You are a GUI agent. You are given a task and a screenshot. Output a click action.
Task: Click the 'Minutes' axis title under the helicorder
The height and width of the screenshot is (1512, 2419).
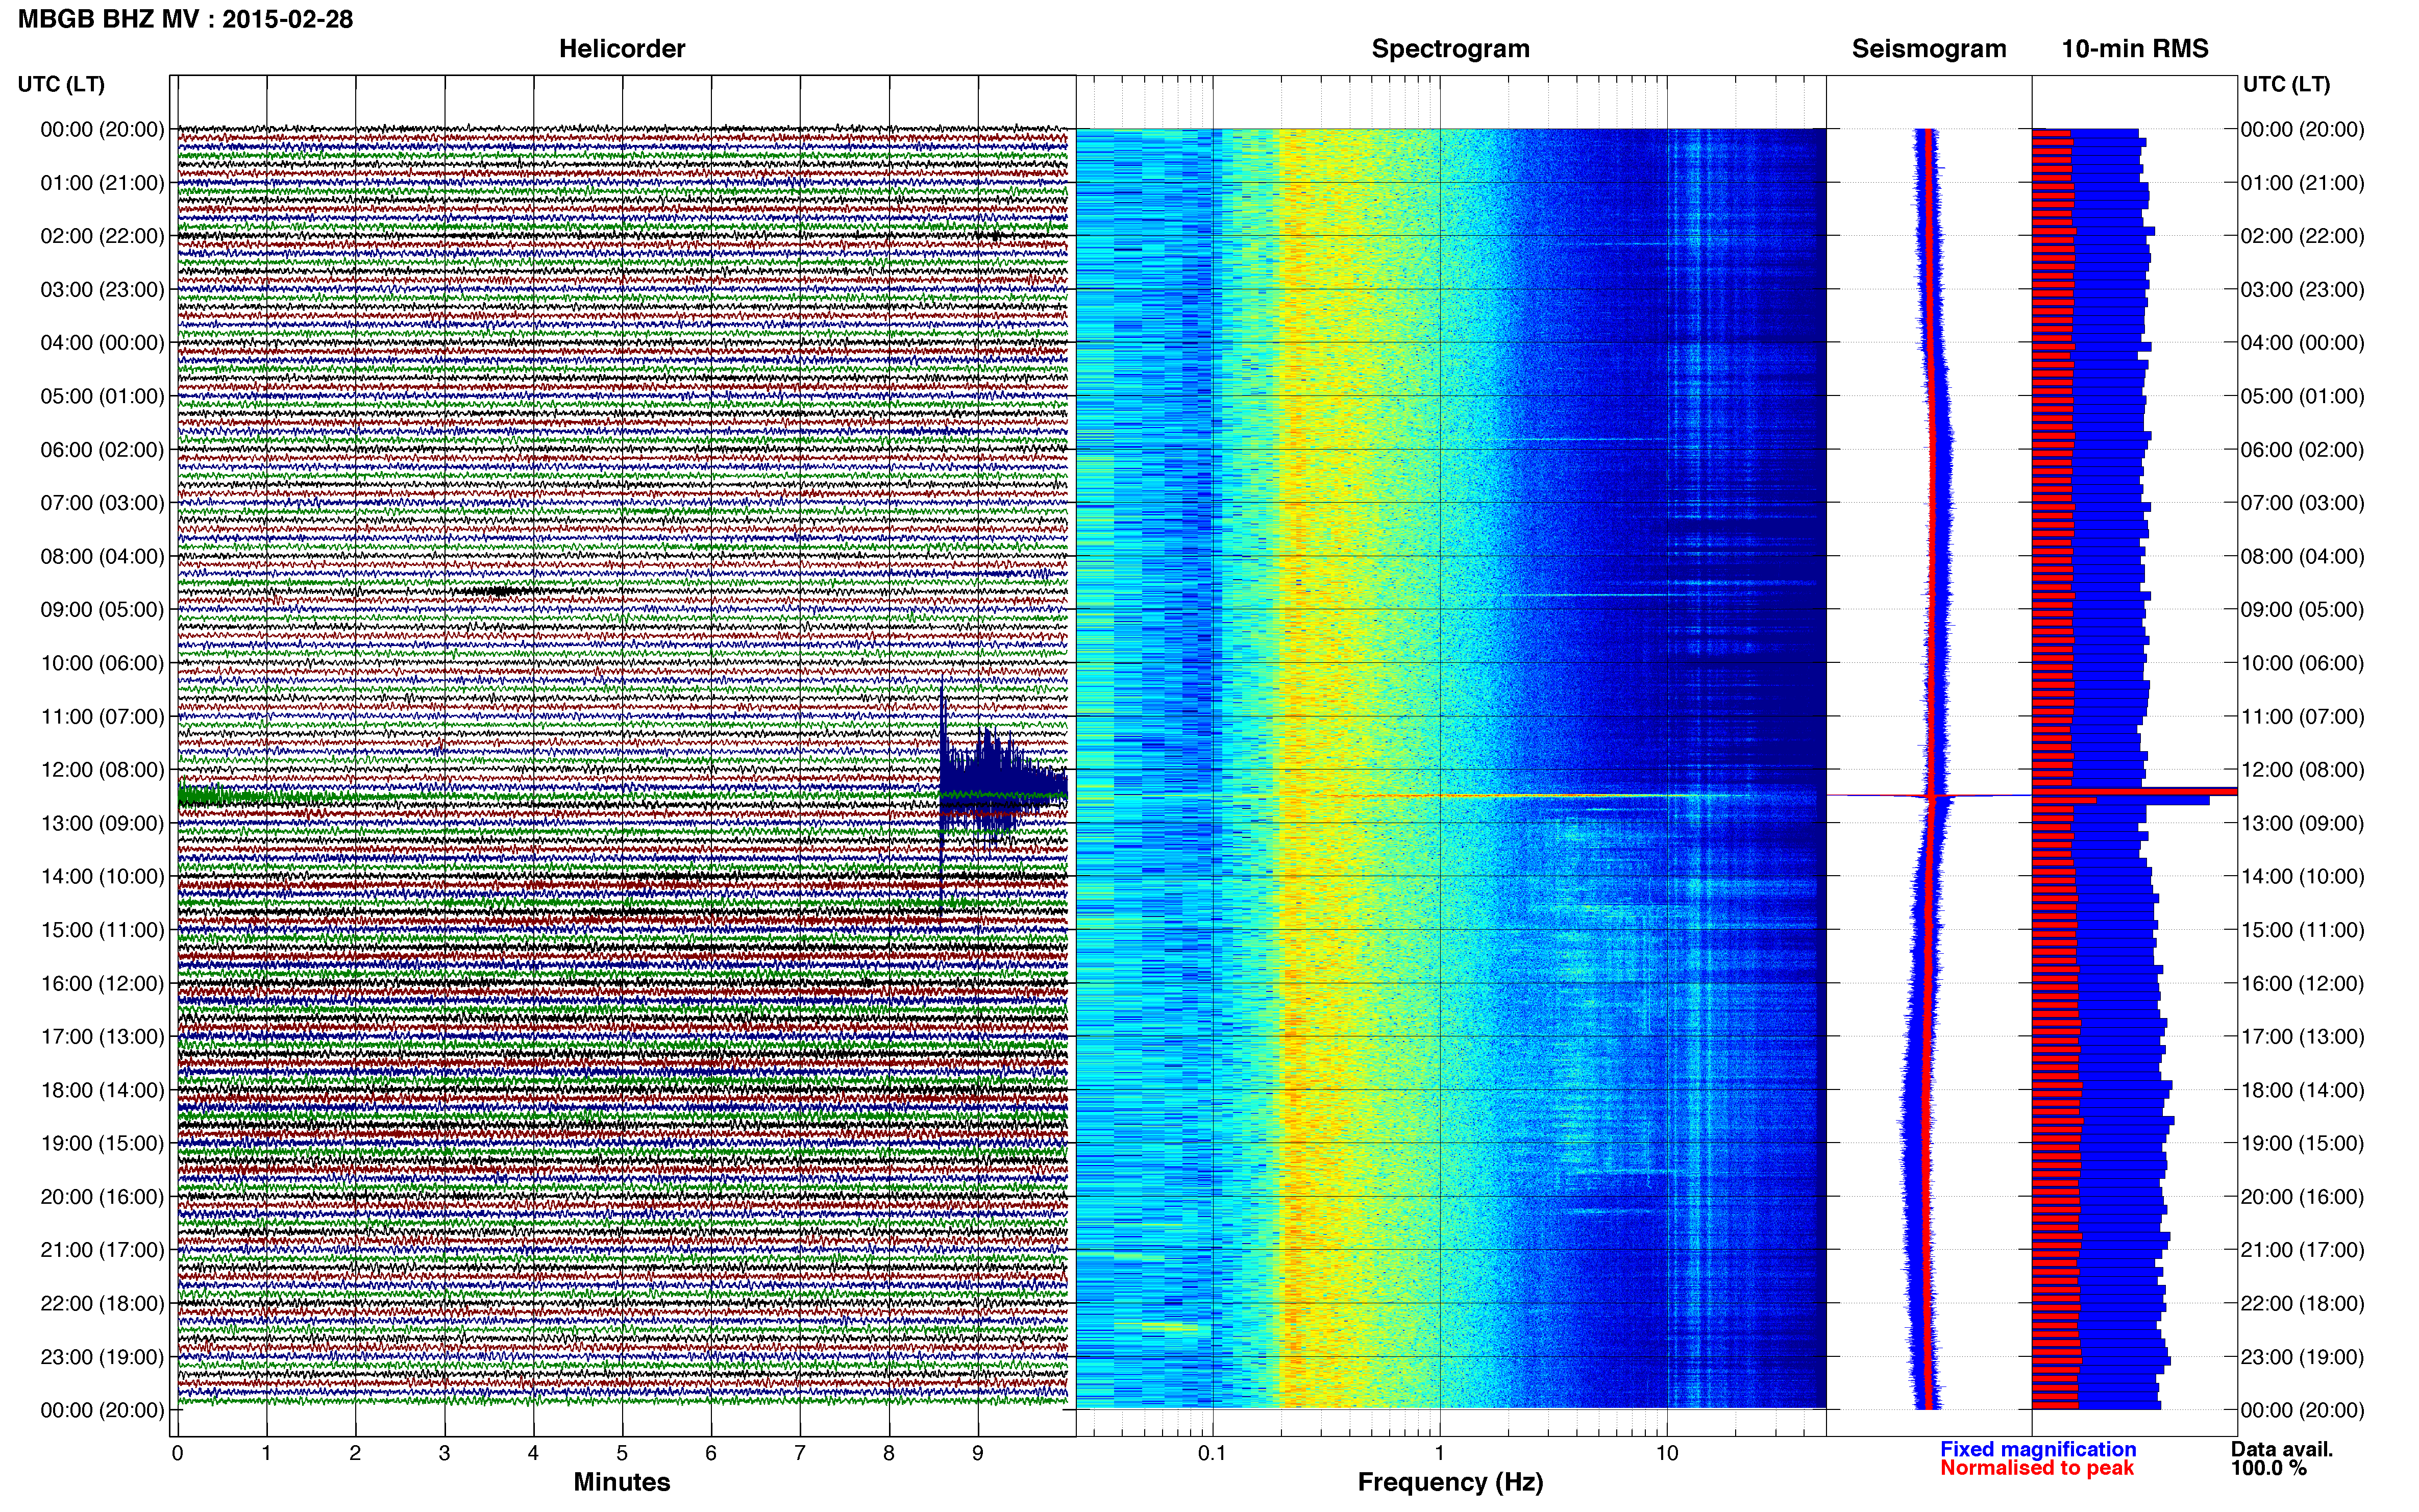pyautogui.click(x=622, y=1482)
